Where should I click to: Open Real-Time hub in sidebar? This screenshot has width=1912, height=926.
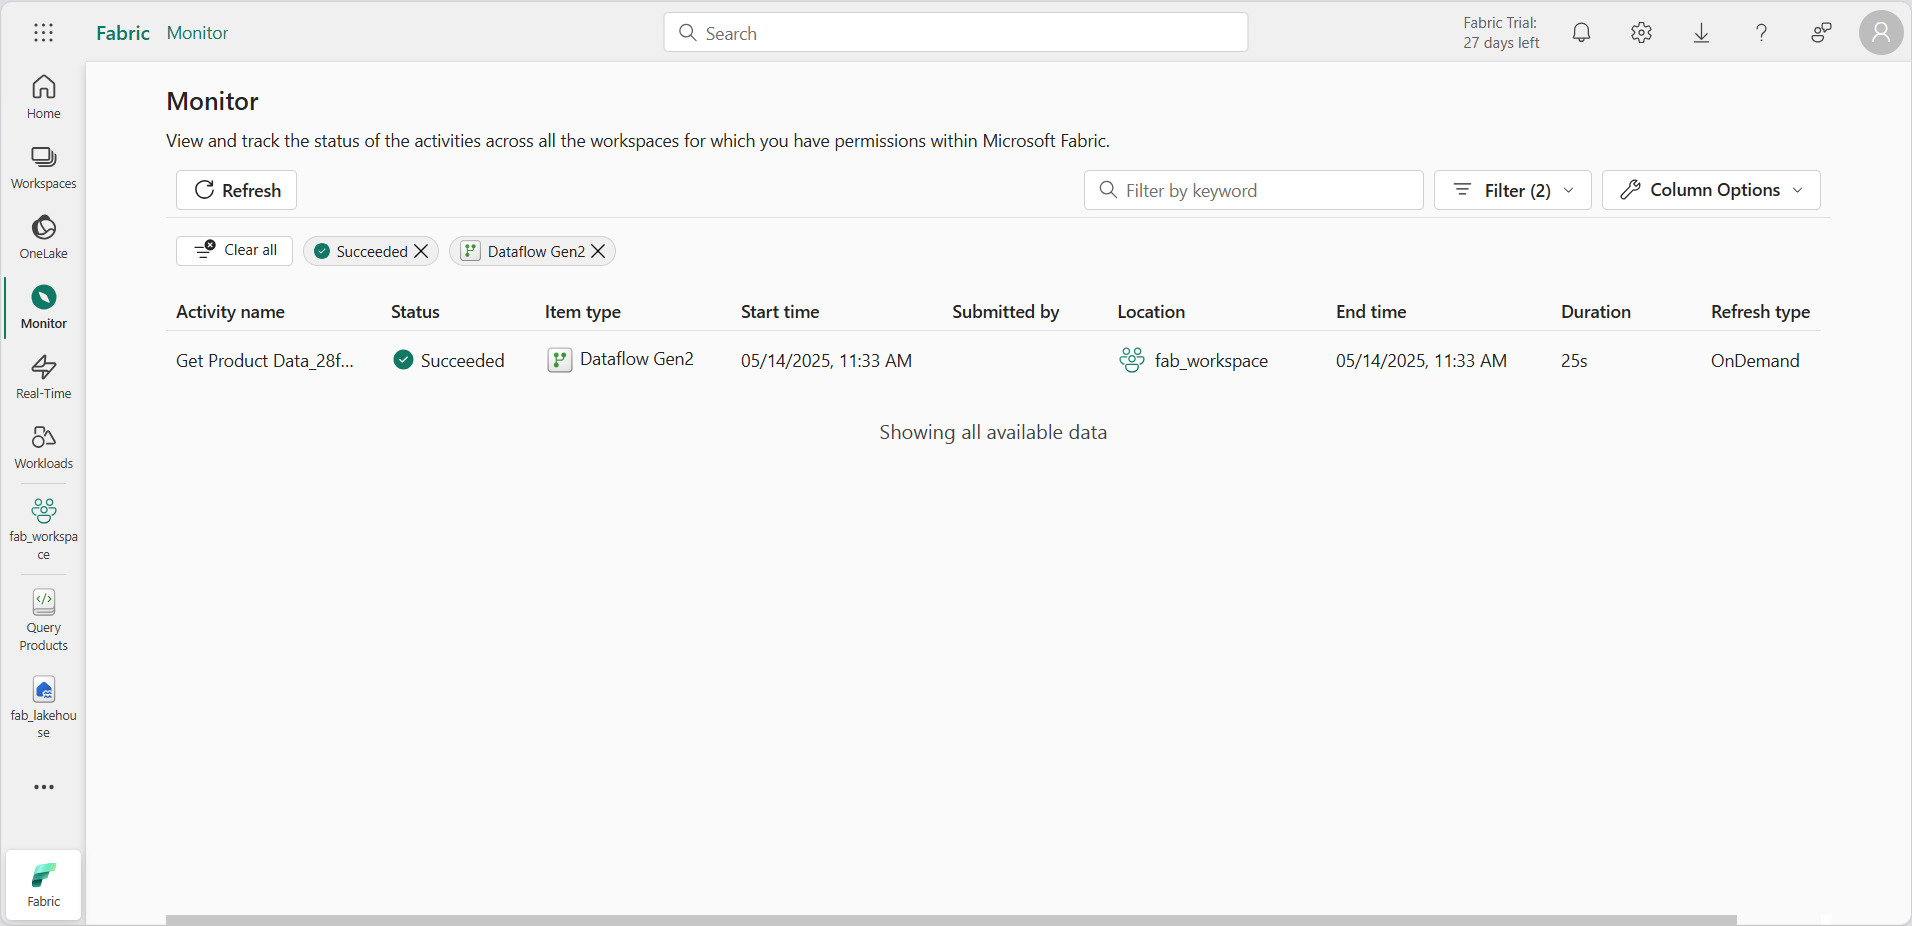(x=43, y=377)
